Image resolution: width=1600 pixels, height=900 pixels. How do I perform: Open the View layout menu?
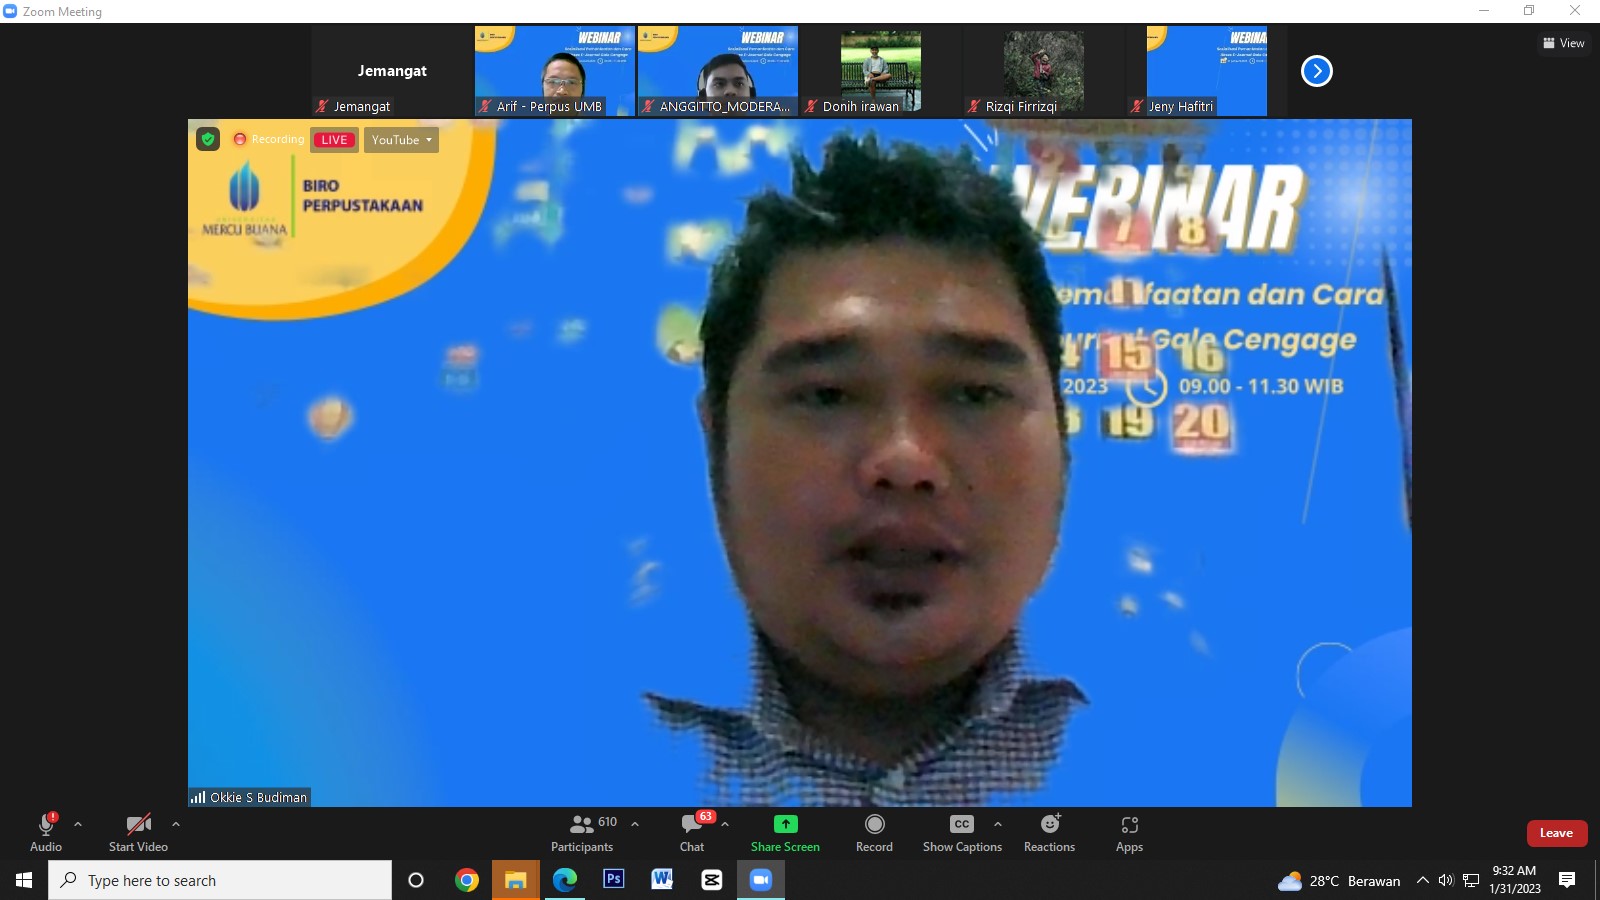point(1564,43)
